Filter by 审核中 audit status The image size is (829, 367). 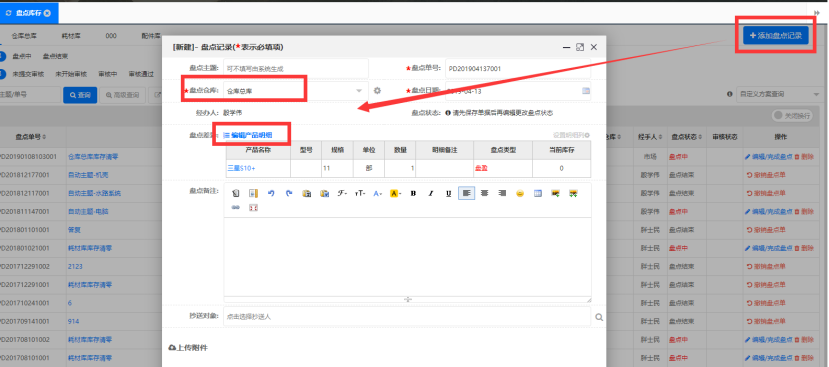(x=108, y=75)
